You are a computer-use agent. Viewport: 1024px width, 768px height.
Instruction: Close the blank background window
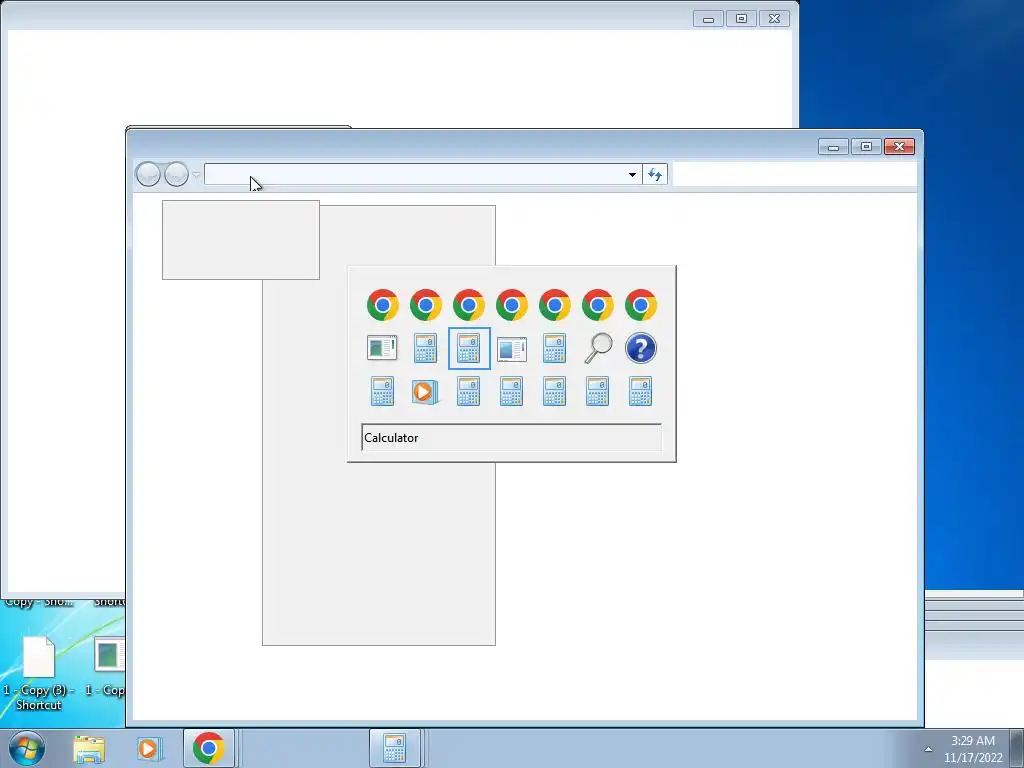click(775, 19)
